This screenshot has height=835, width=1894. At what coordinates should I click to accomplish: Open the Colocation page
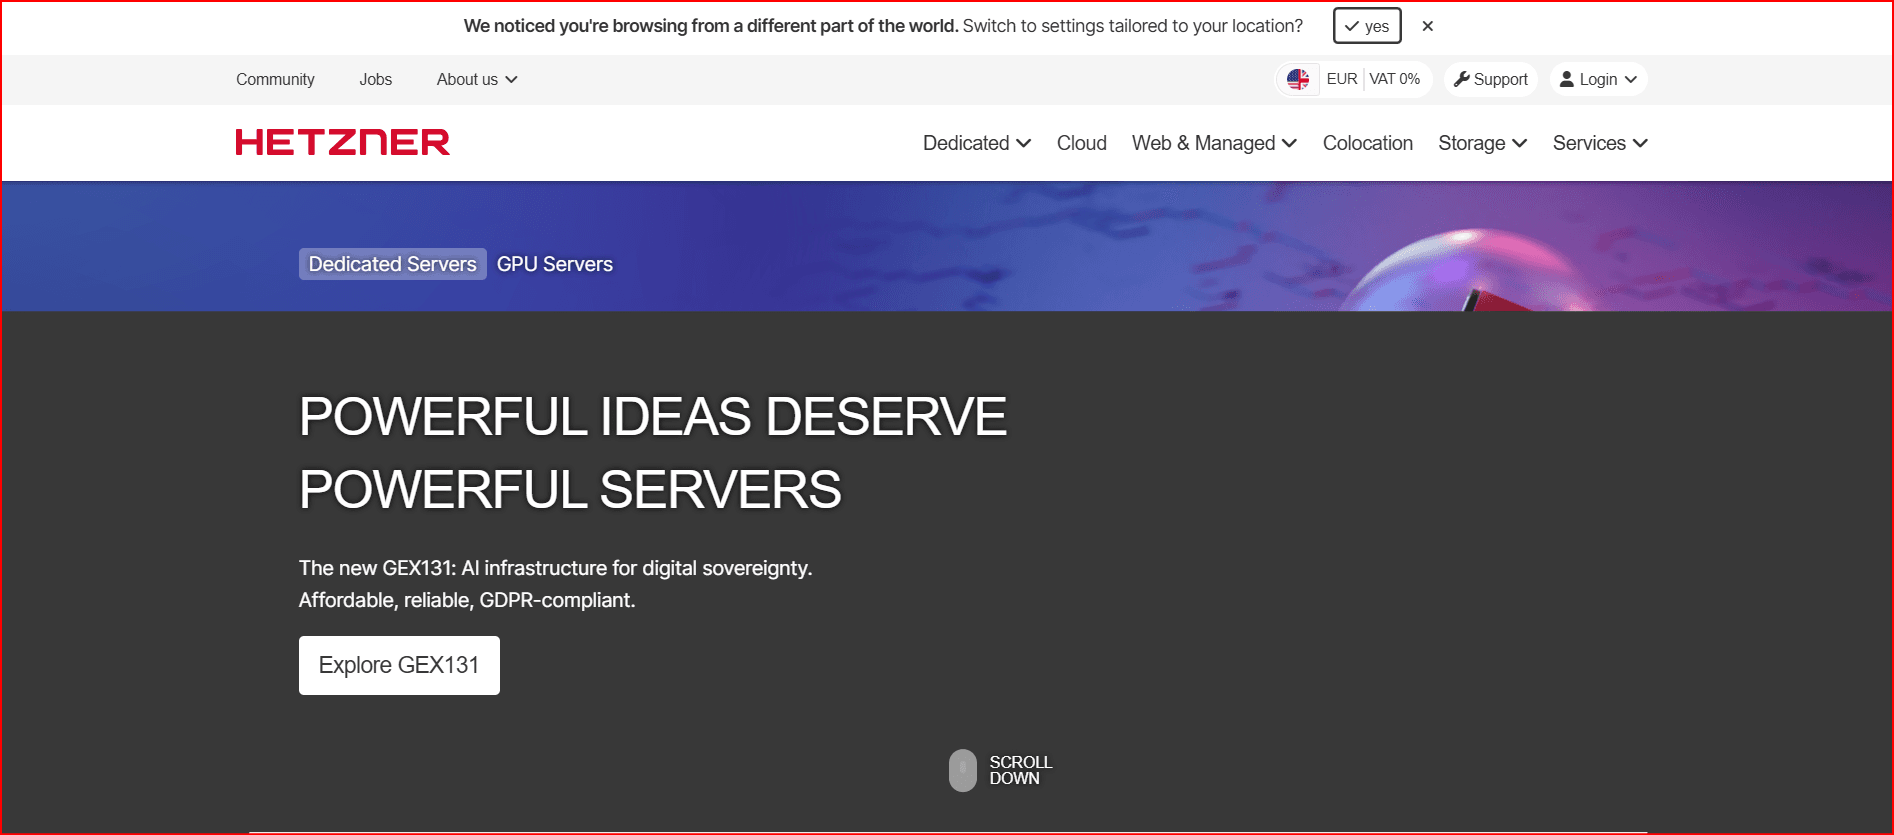pos(1367,143)
